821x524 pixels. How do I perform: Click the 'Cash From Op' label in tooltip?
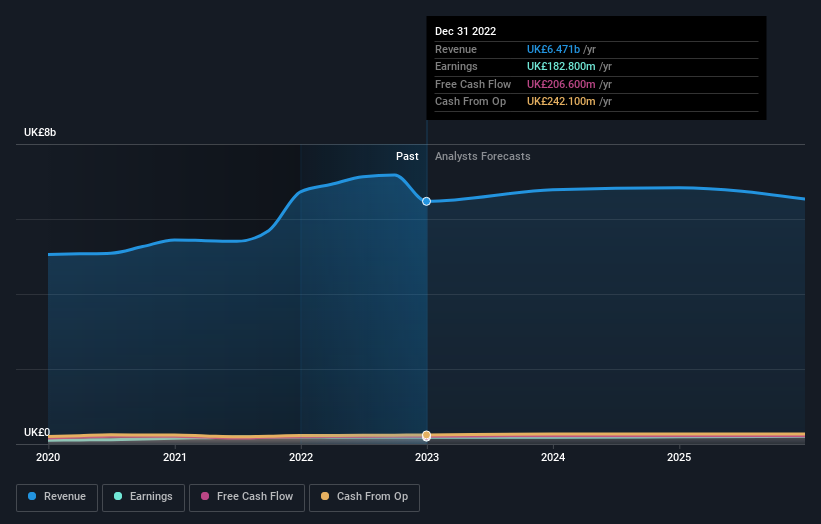tap(471, 102)
